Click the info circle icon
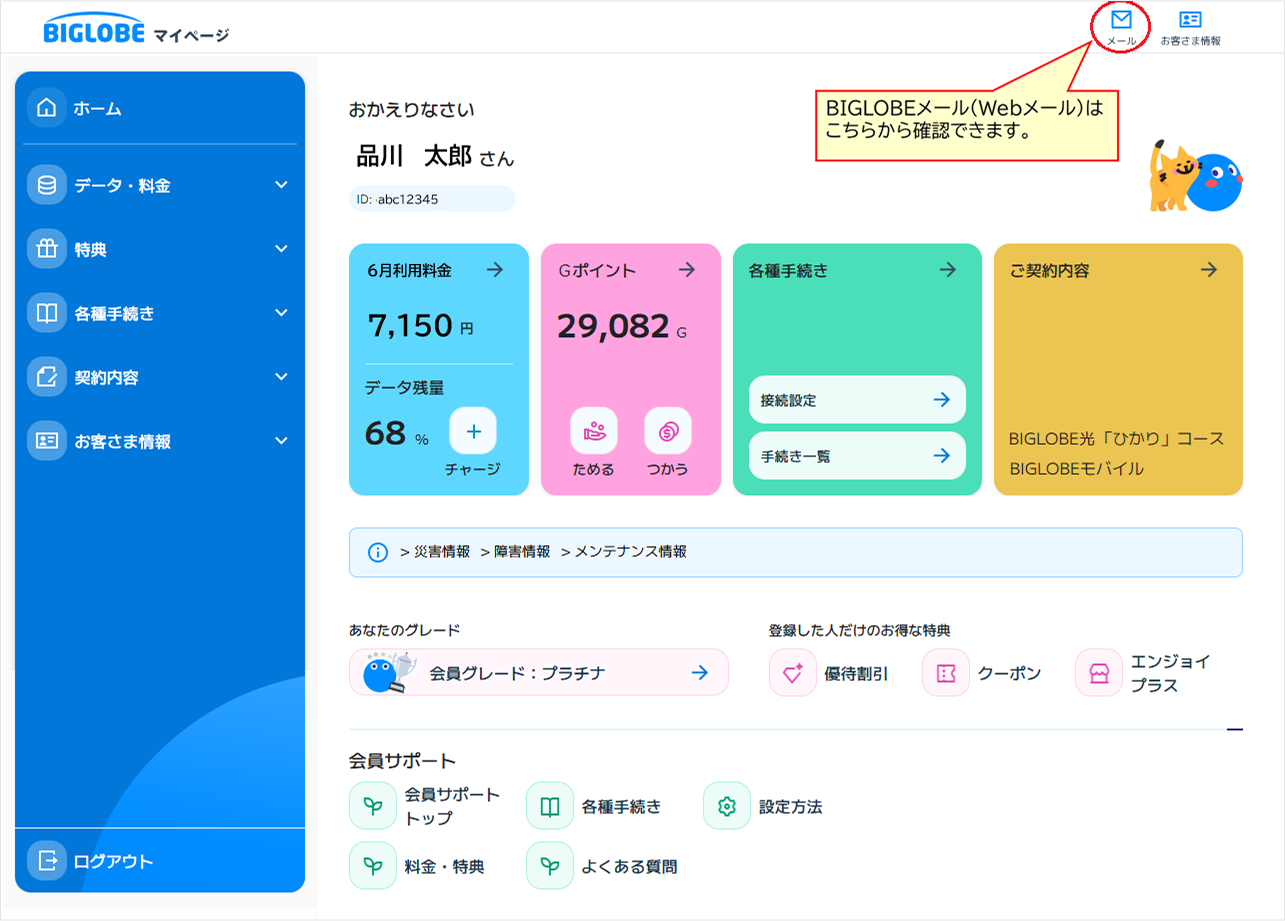 378,552
